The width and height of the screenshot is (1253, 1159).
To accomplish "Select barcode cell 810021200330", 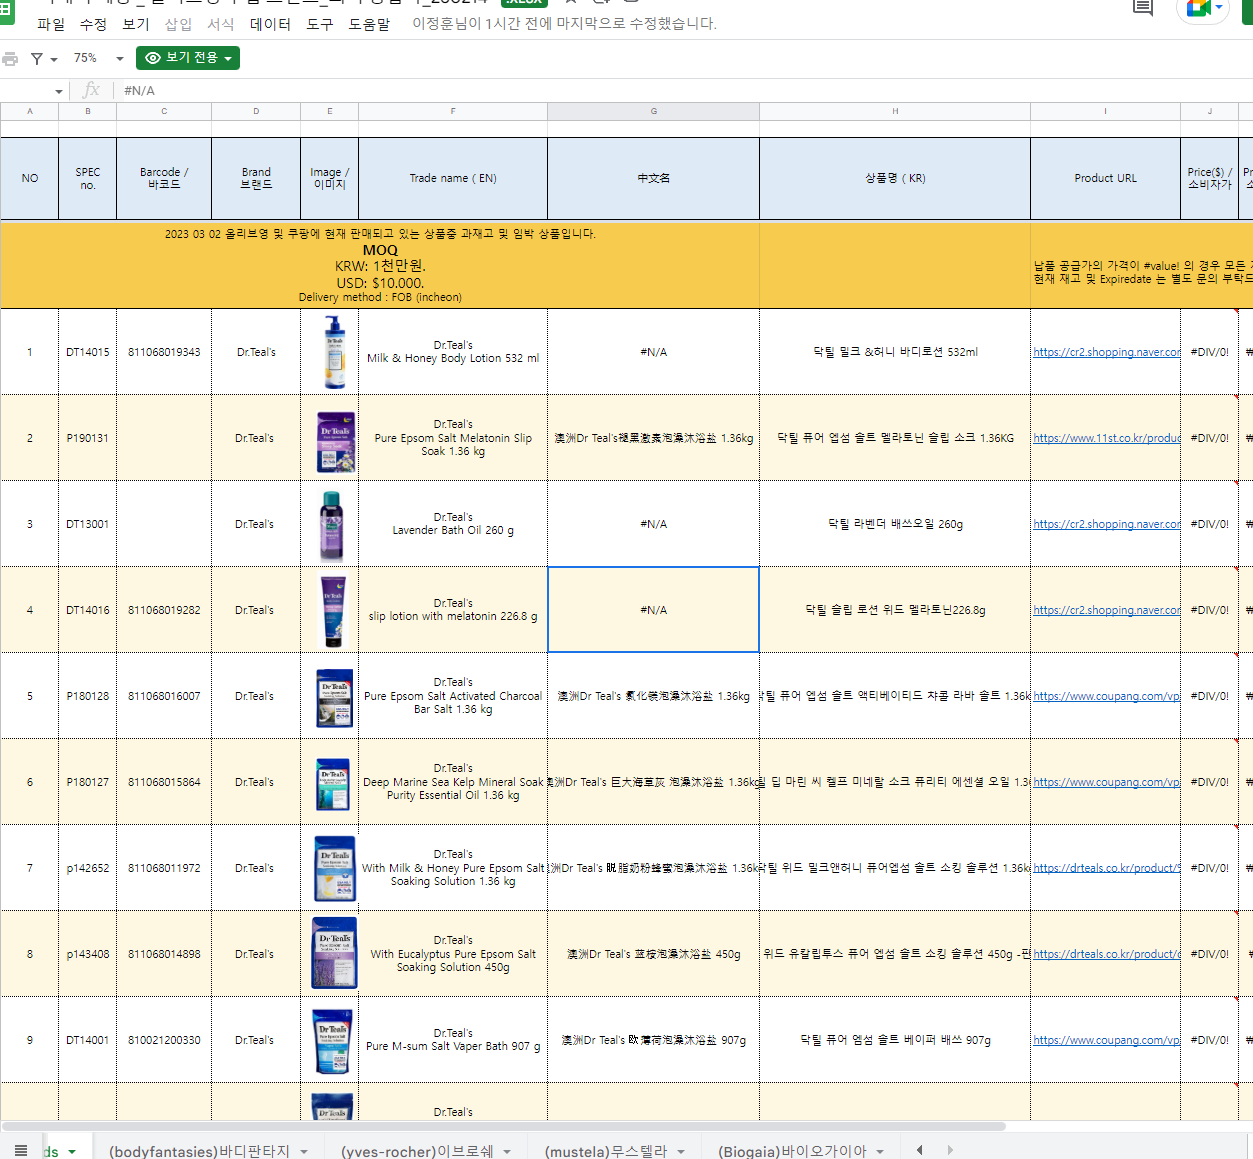I will (x=164, y=1040).
